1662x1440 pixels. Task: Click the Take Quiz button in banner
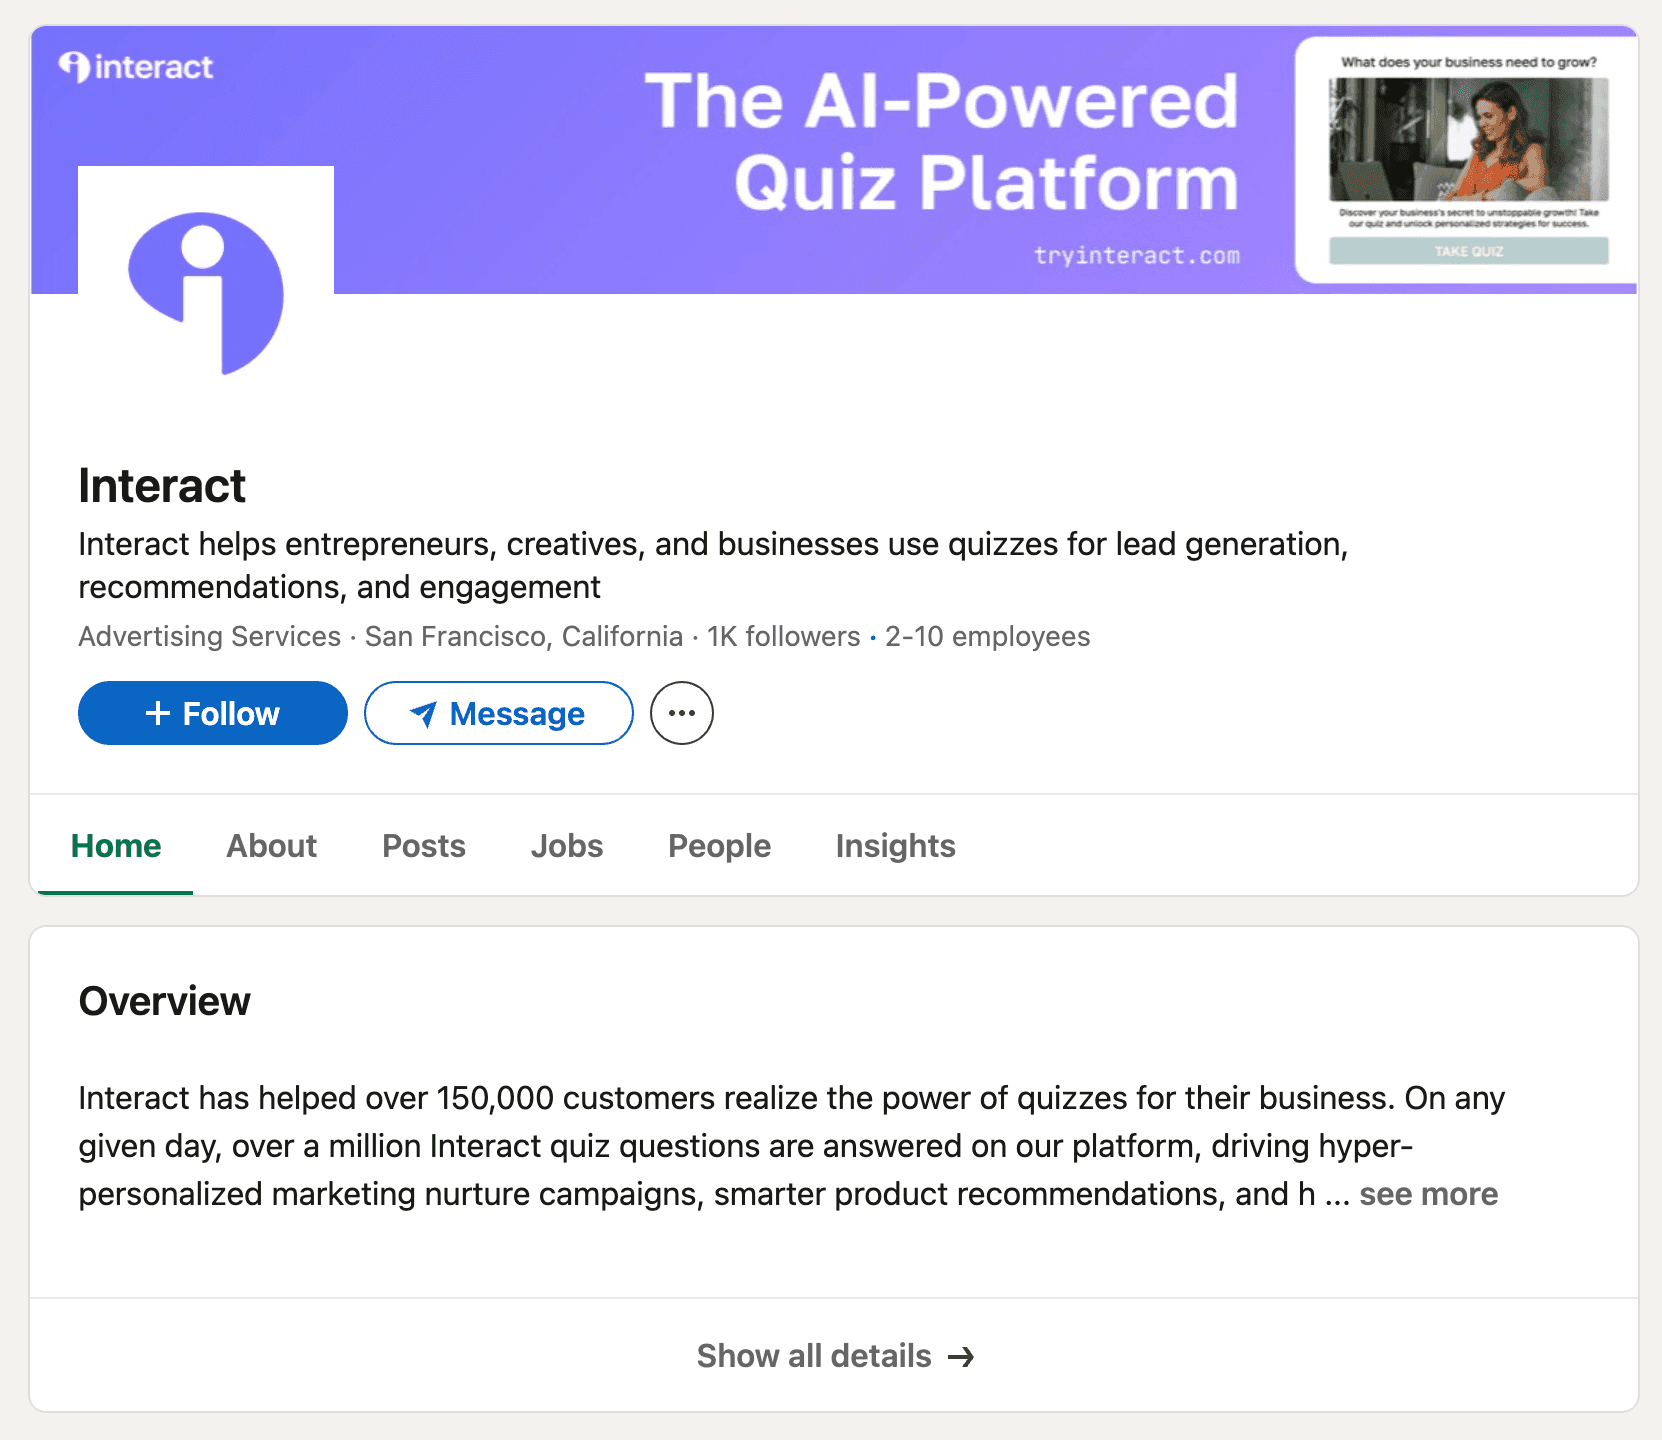1468,251
